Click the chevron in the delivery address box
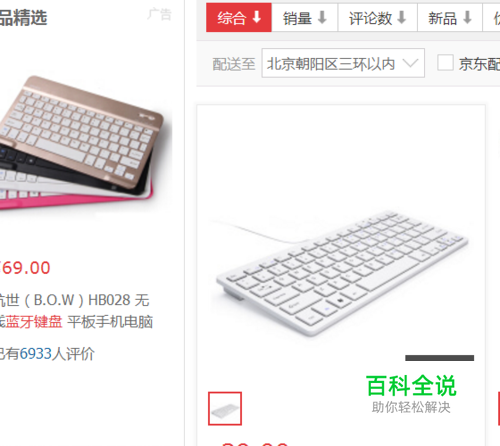This screenshot has height=446, width=500. tap(410, 63)
